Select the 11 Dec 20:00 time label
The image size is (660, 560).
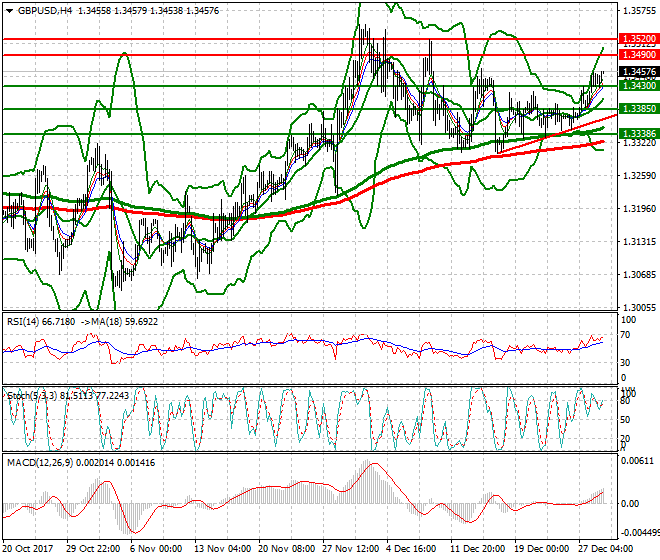[x=478, y=549]
